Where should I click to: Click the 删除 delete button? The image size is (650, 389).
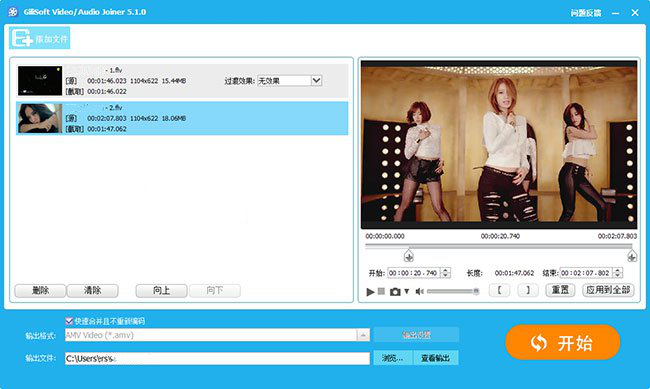point(40,290)
